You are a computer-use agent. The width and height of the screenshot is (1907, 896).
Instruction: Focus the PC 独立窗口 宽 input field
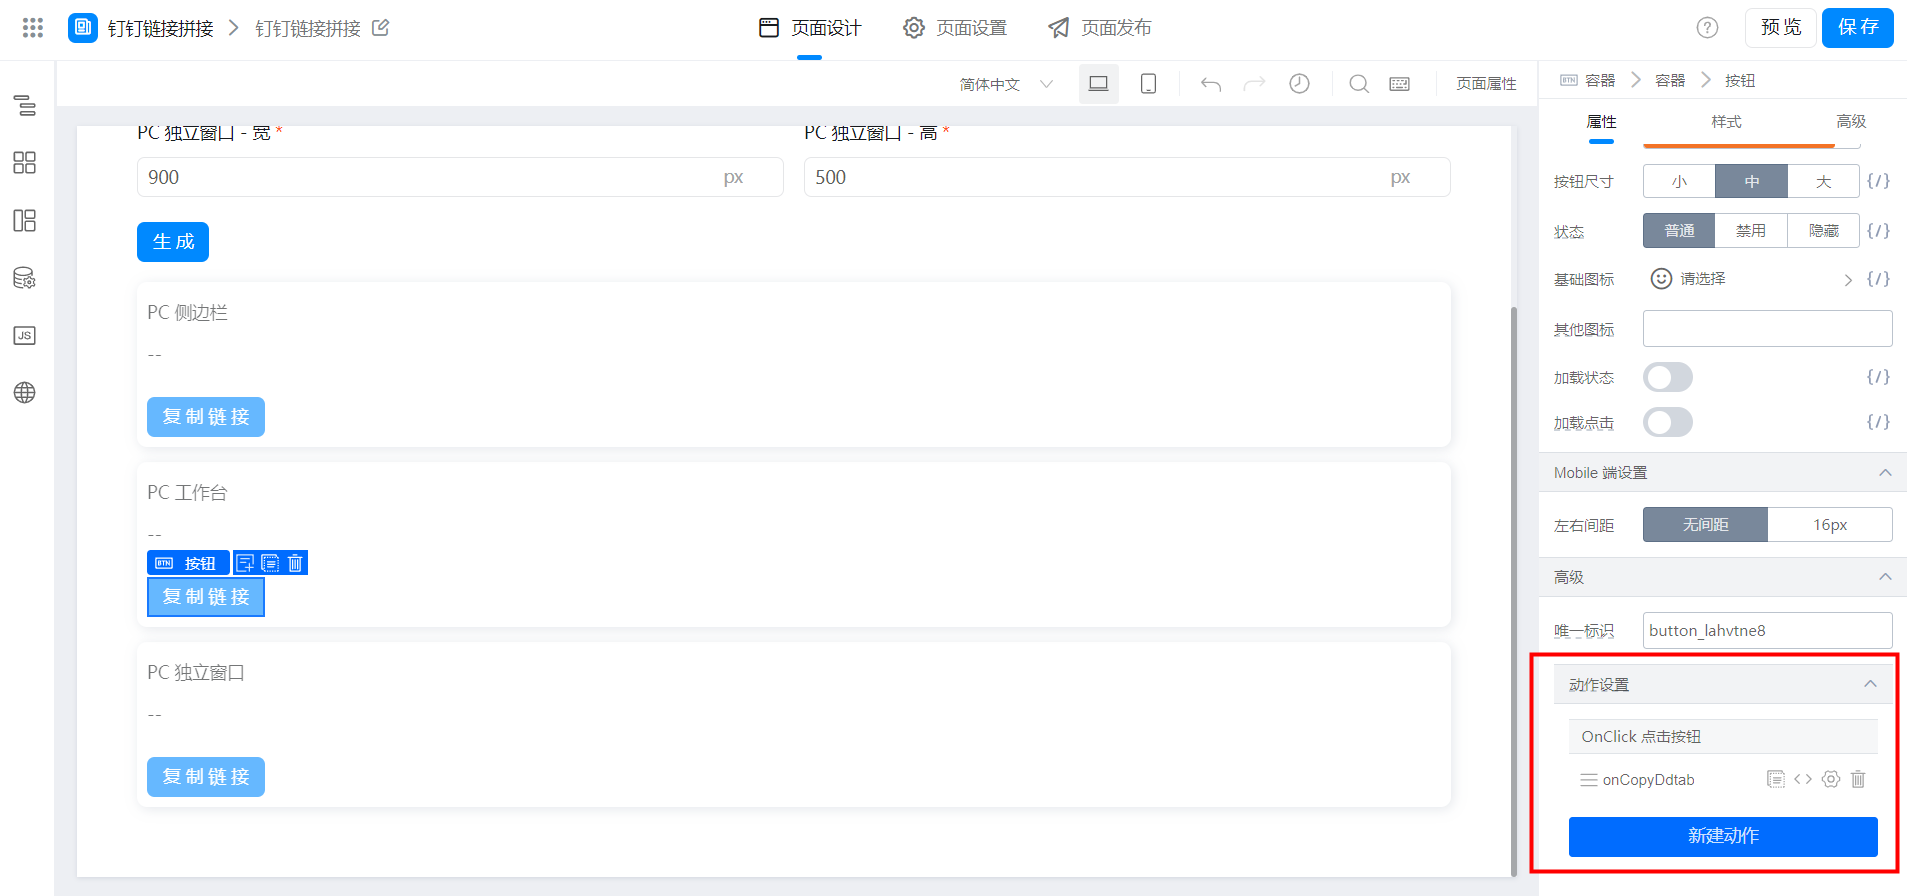460,177
